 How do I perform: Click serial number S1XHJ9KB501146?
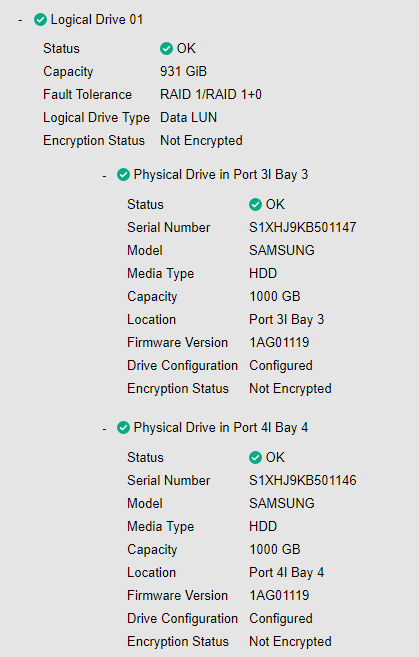tap(303, 481)
